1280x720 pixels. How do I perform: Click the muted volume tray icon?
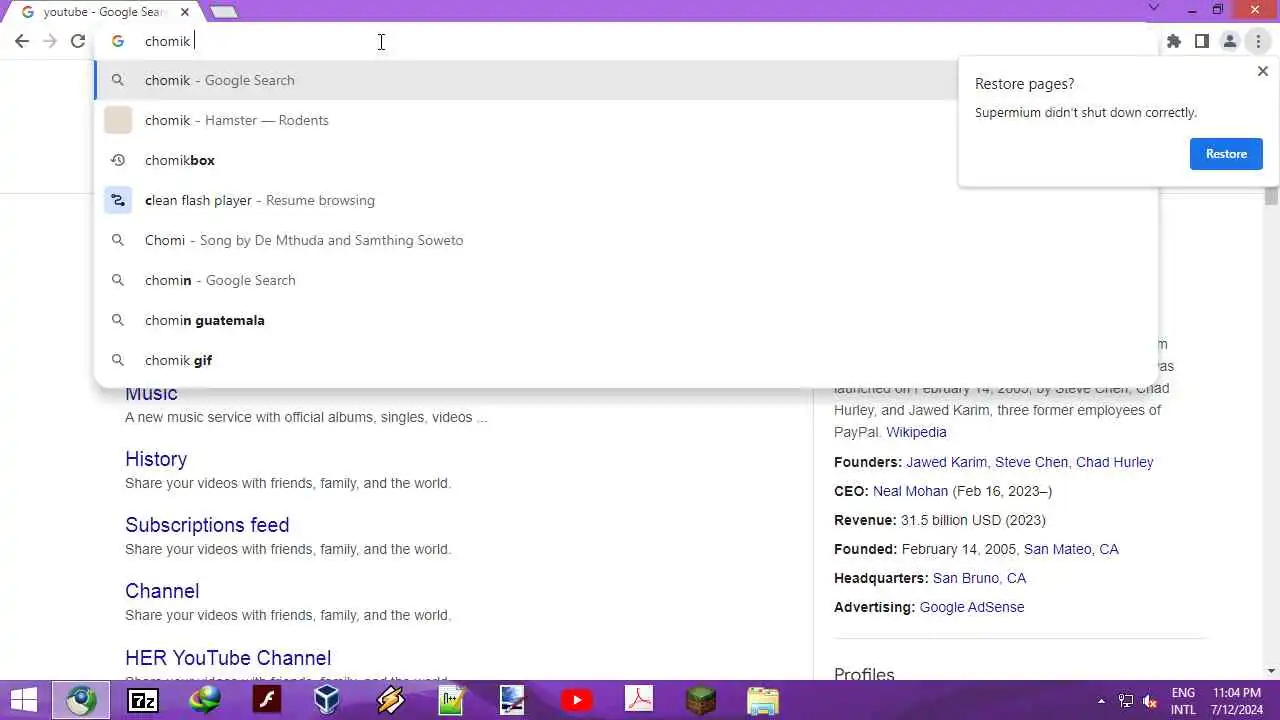click(1150, 701)
